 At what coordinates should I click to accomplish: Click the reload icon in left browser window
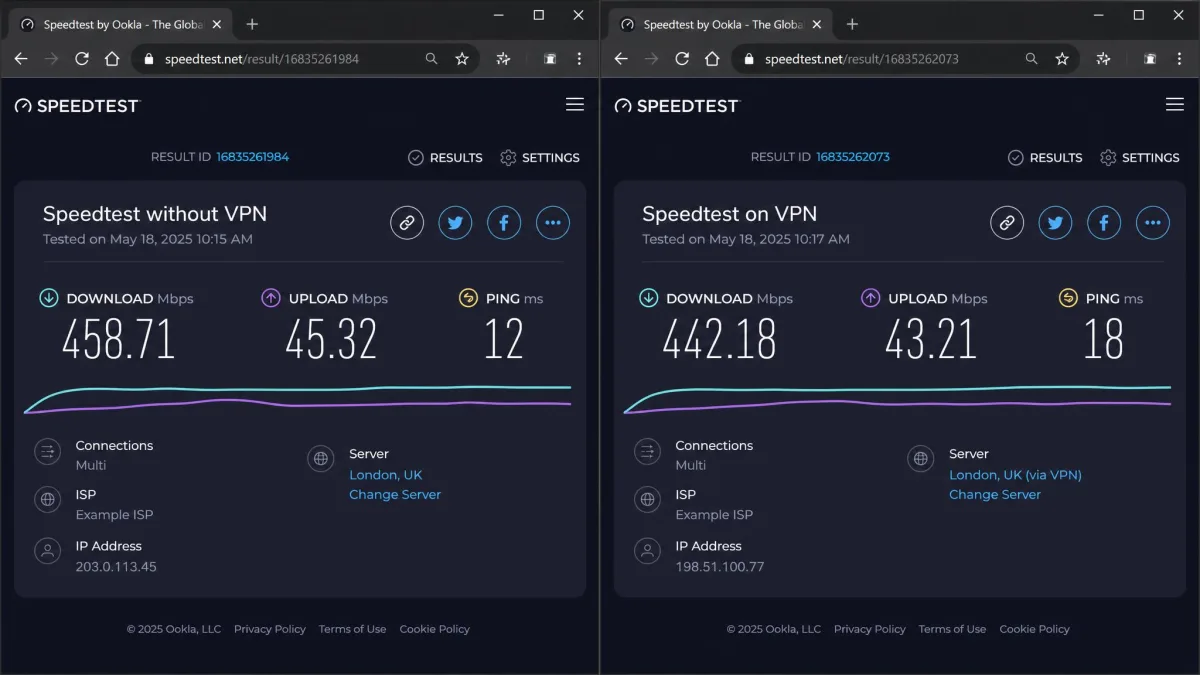point(82,59)
